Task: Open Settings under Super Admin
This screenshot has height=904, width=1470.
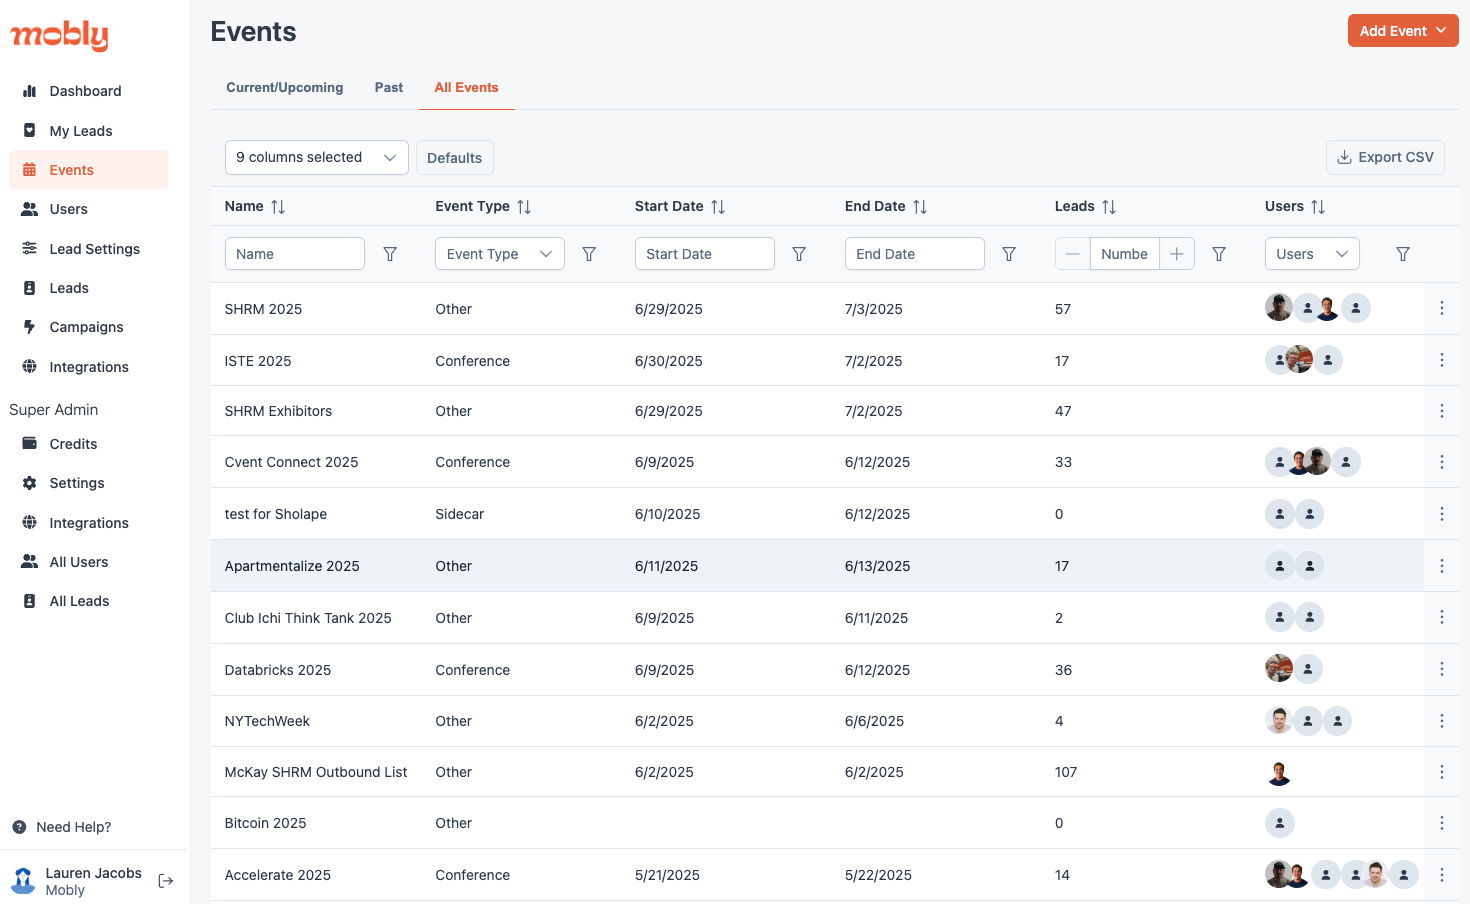Action: point(89,483)
